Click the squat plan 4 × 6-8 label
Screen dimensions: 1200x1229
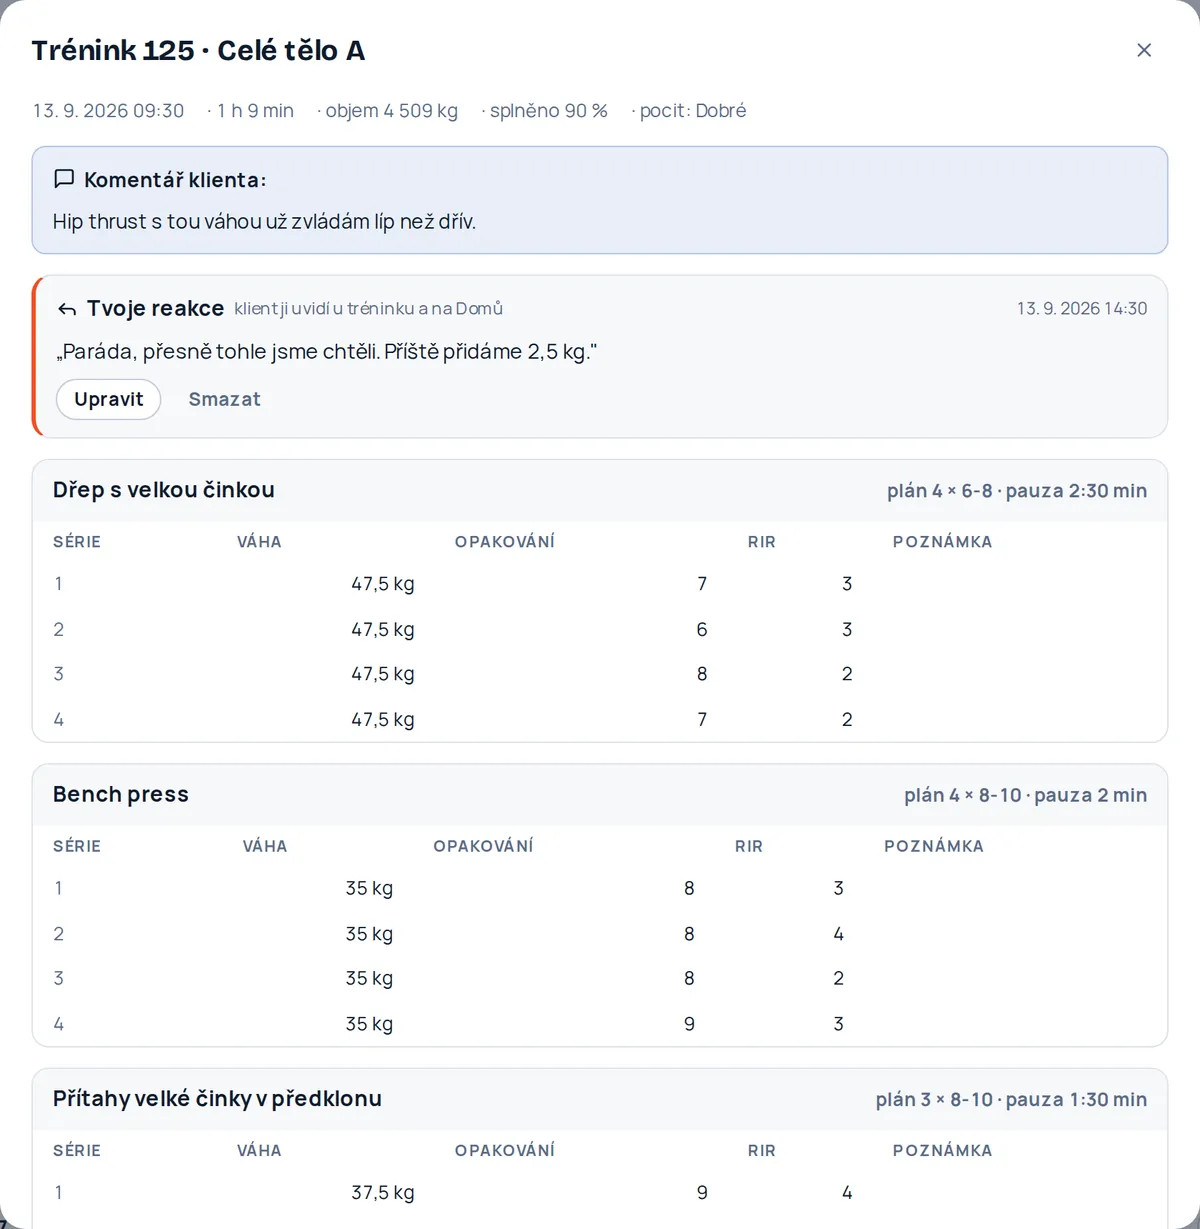[x=1017, y=491]
